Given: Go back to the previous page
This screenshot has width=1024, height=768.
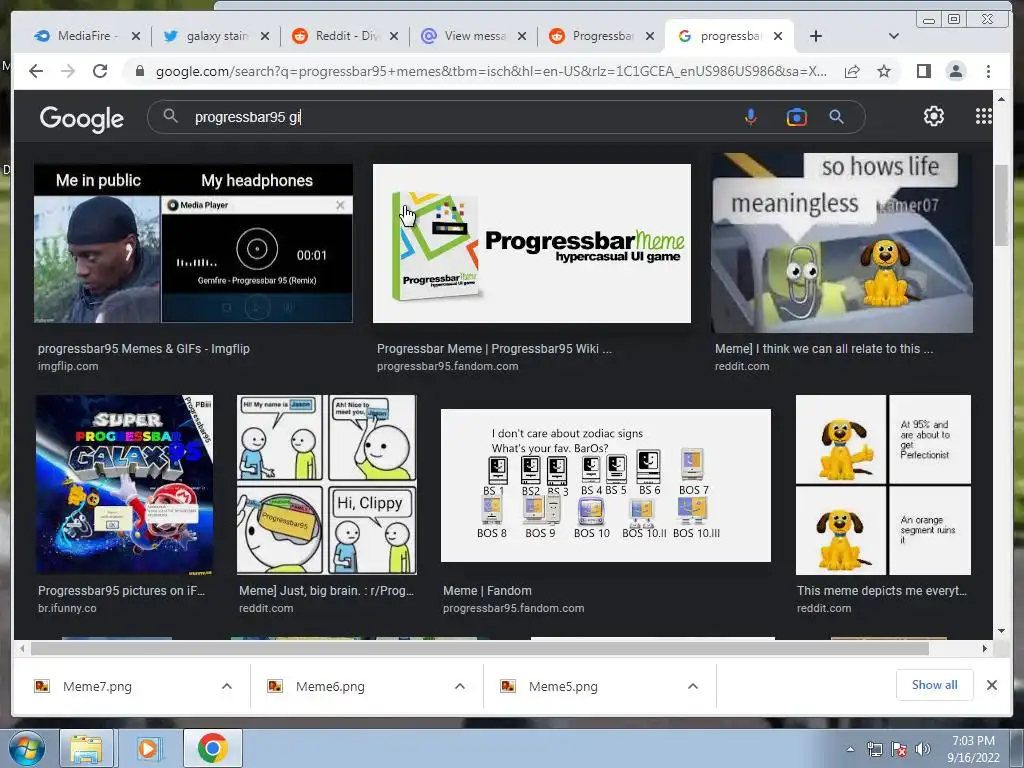Looking at the screenshot, I should 36,71.
